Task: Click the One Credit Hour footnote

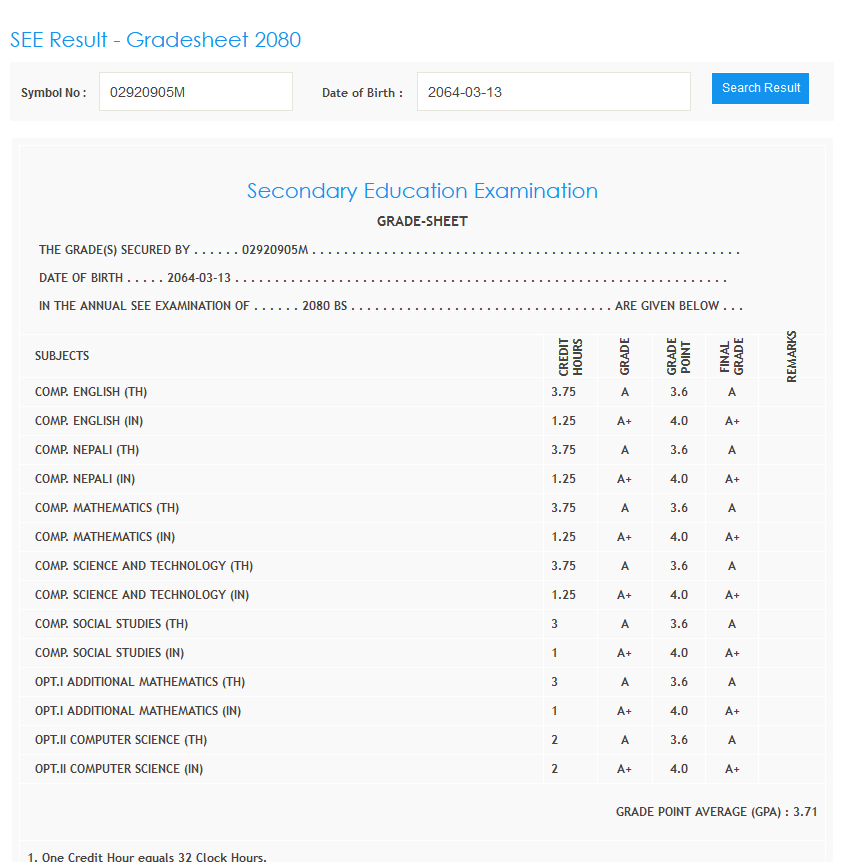Action: (x=147, y=857)
